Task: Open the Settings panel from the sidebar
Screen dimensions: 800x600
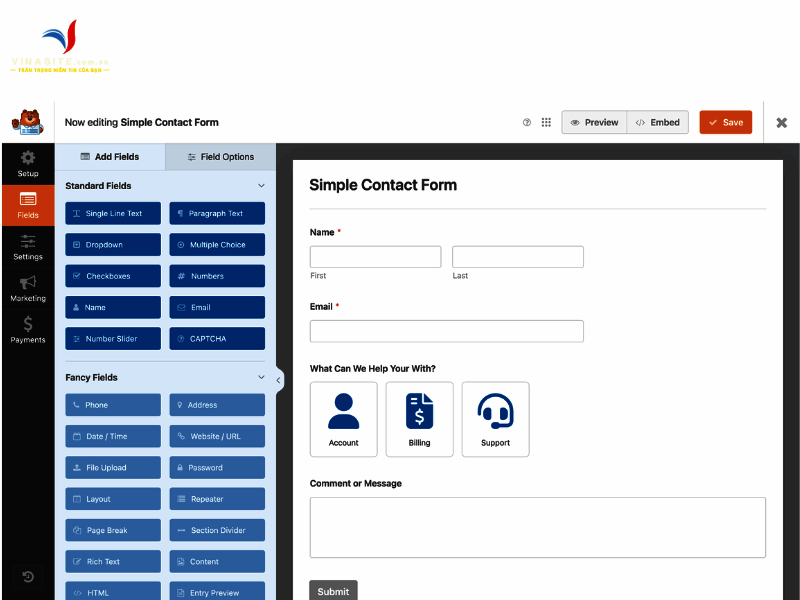Action: click(27, 248)
